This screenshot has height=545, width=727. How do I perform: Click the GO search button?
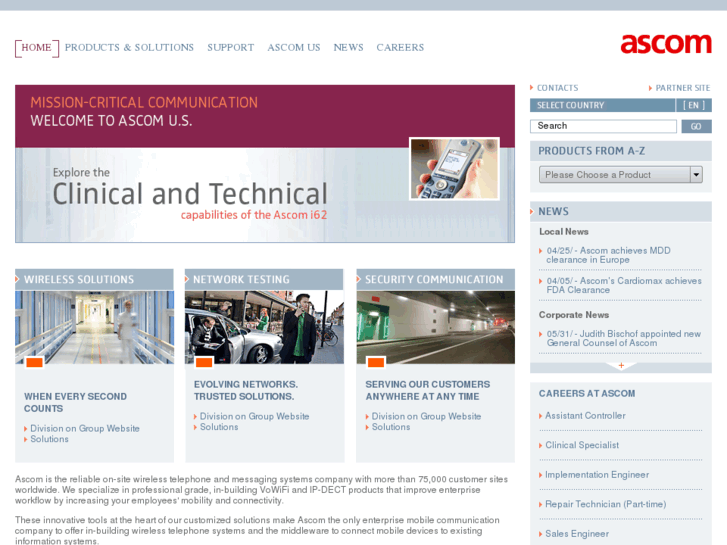[696, 126]
